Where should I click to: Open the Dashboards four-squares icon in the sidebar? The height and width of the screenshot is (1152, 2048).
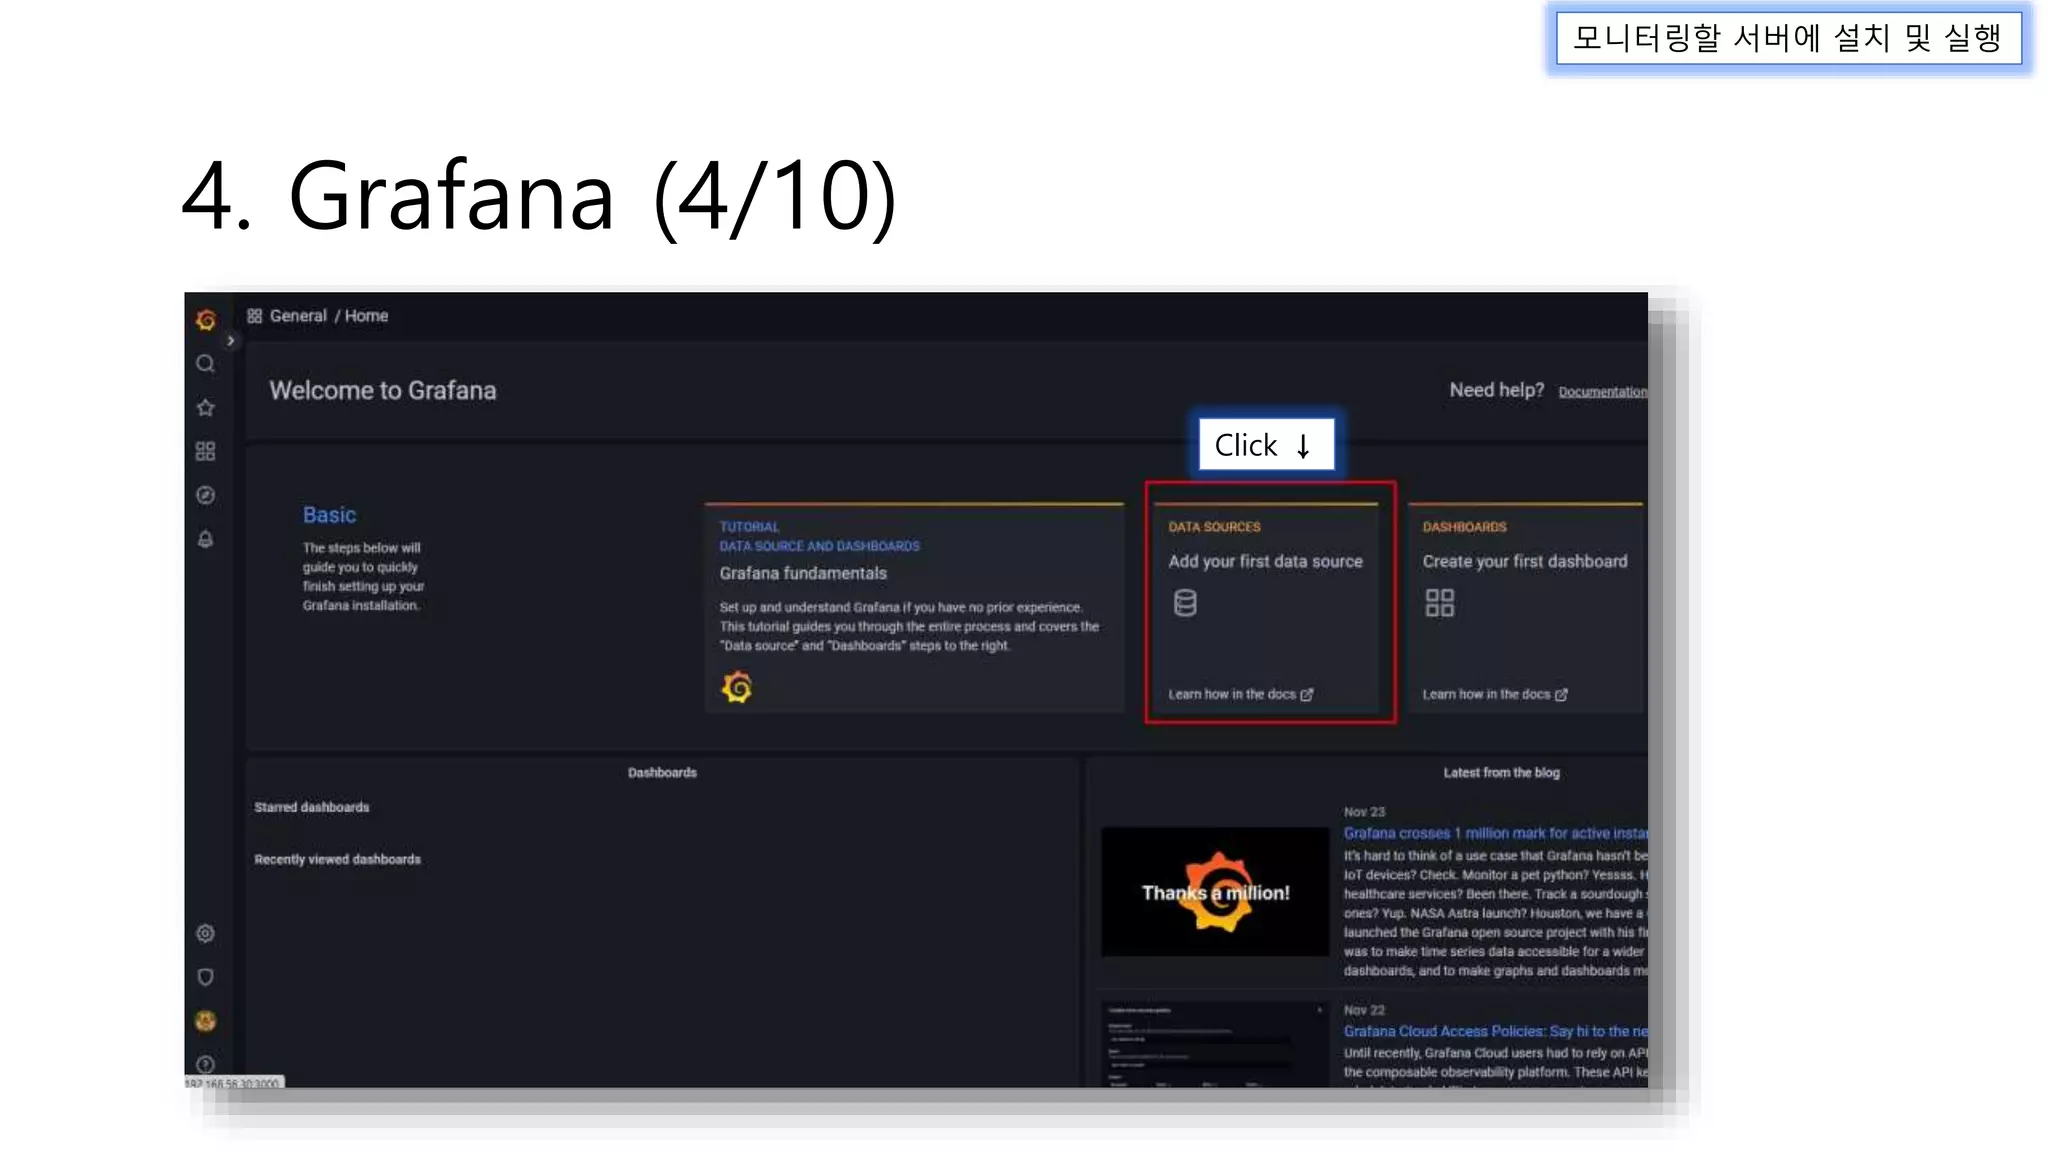[x=205, y=452]
